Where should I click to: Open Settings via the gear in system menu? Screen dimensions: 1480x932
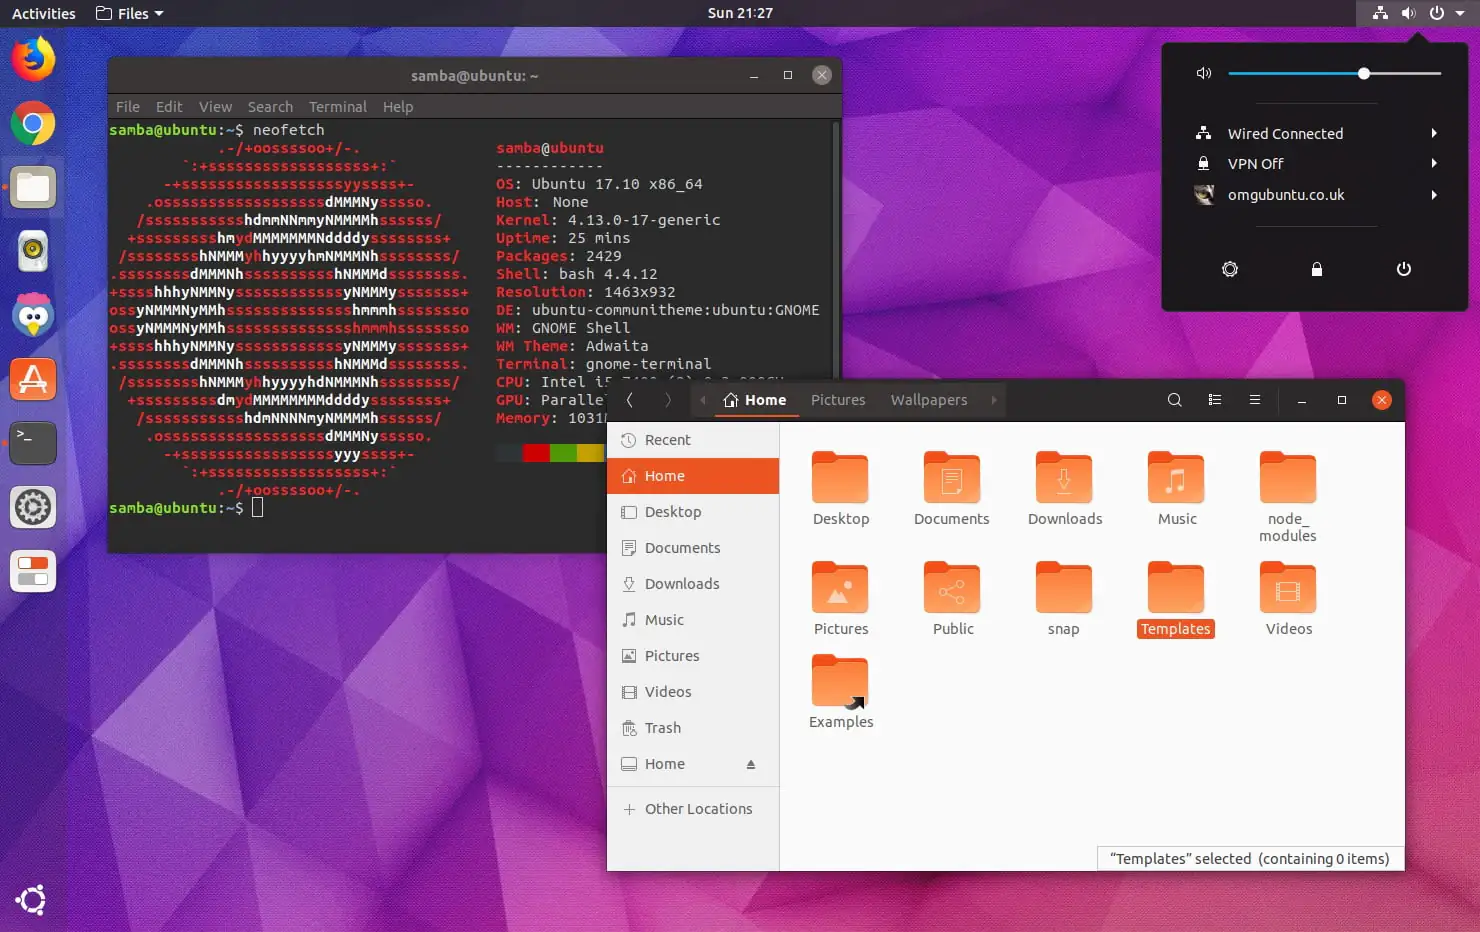coord(1230,269)
